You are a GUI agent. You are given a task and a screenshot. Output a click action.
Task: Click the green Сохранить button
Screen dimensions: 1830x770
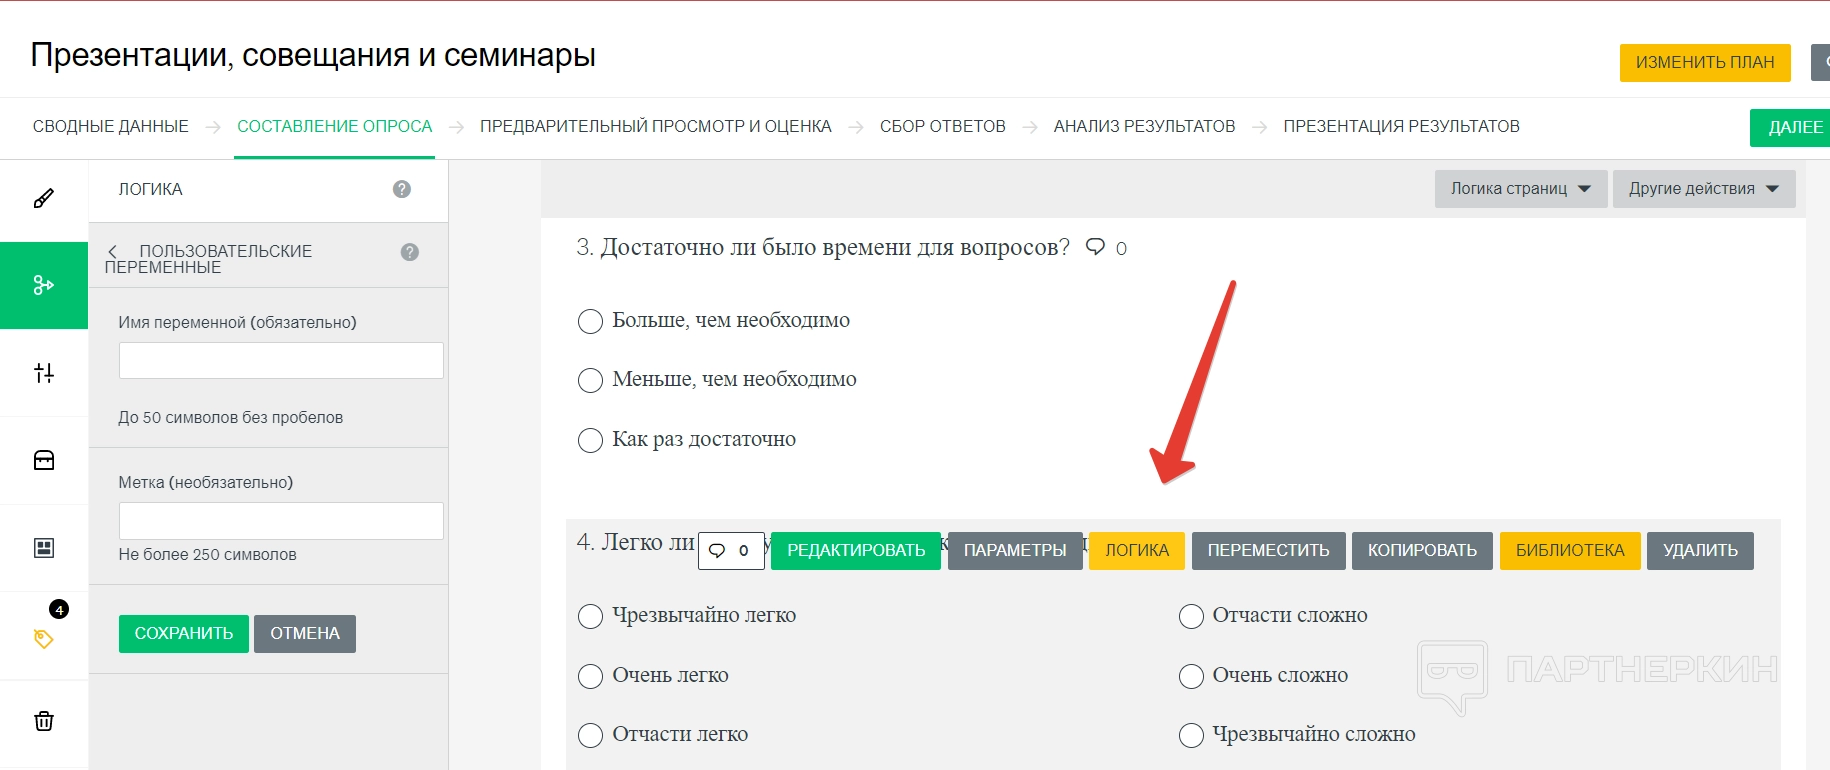tap(184, 634)
